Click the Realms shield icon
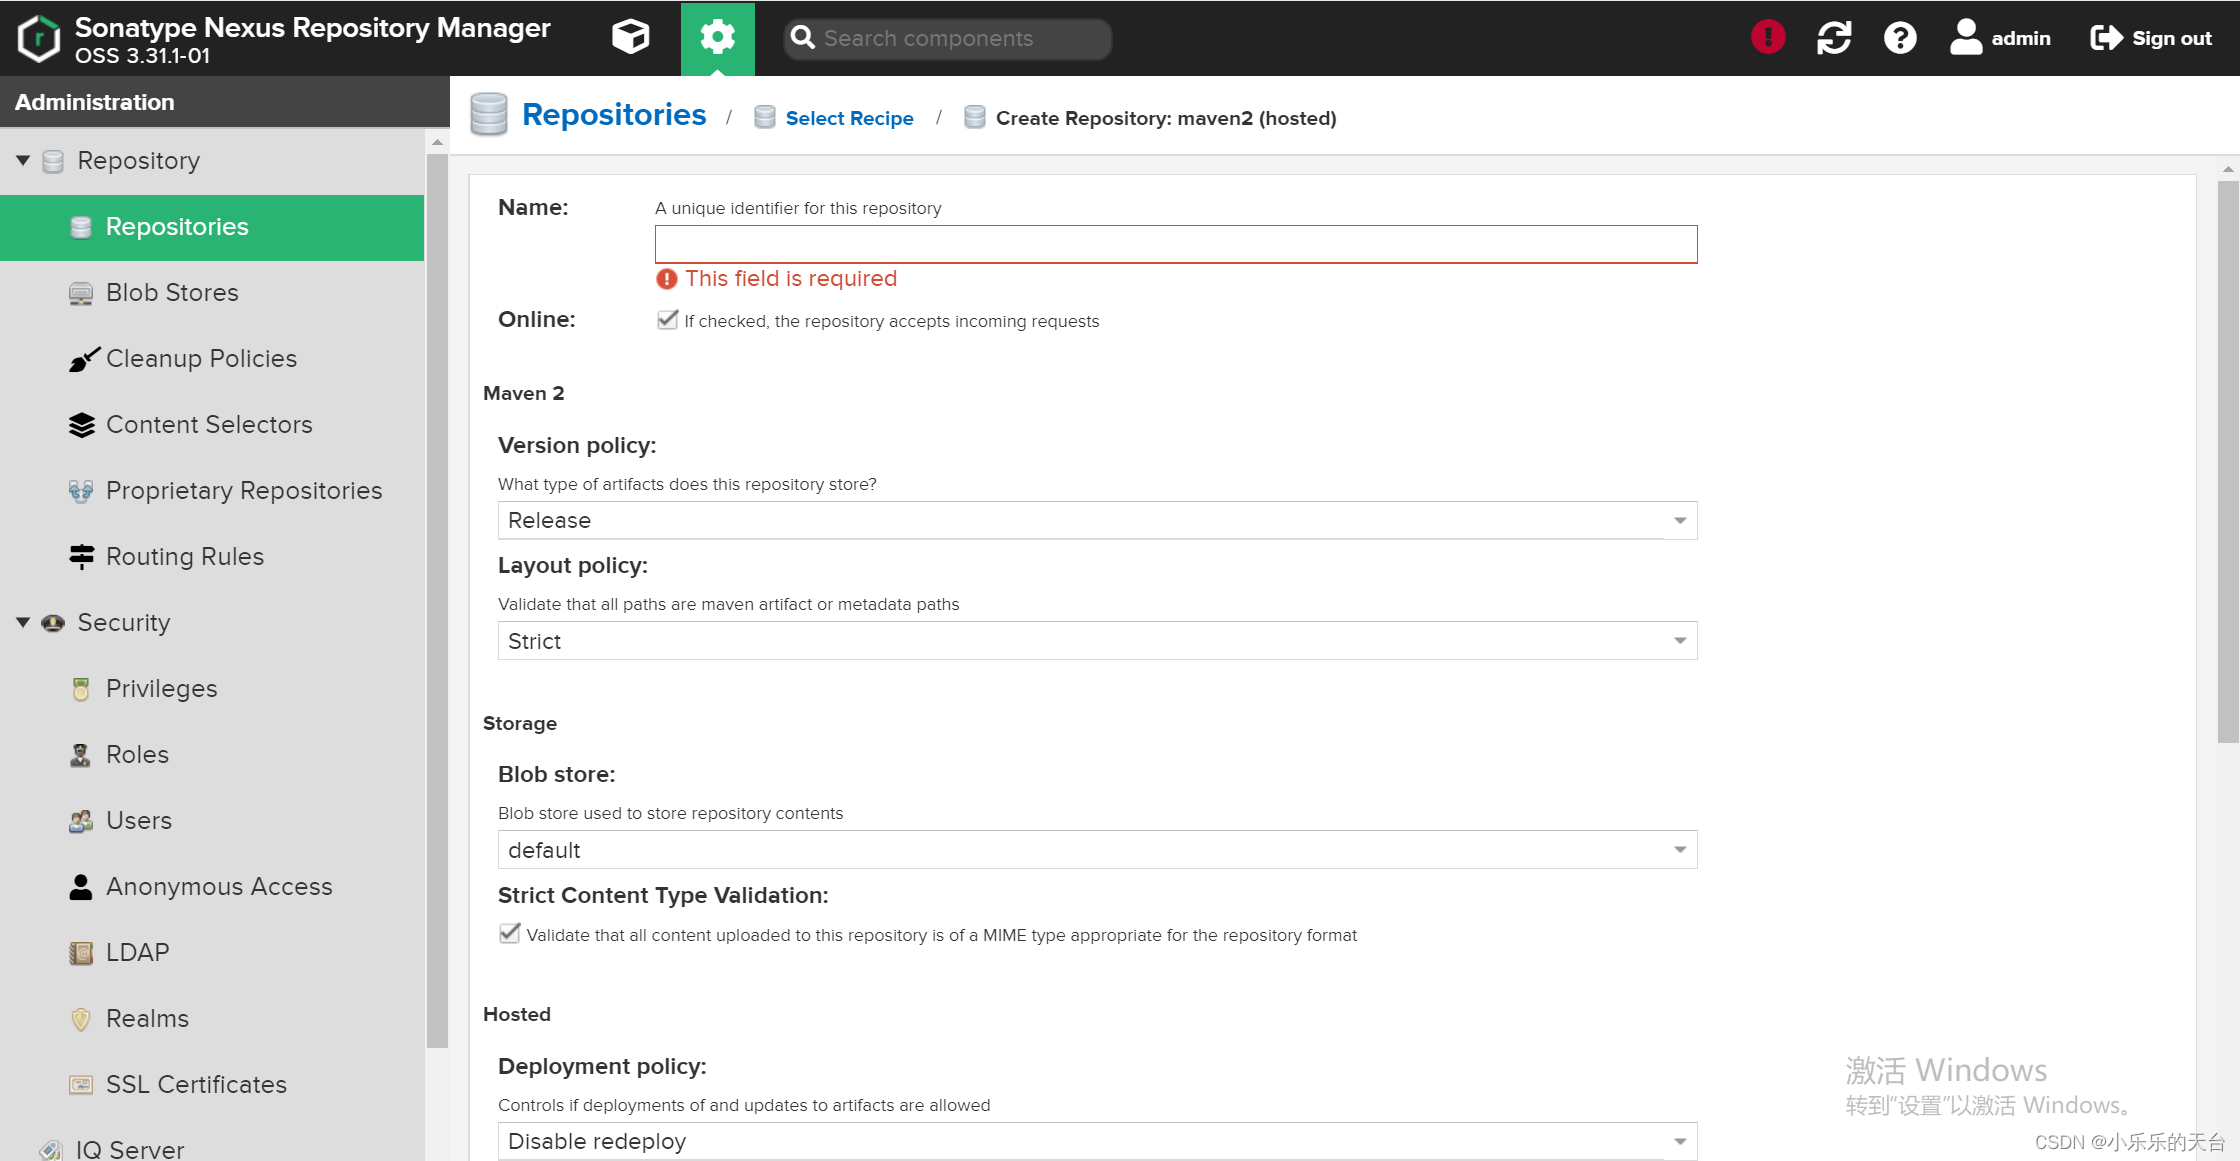2240x1161 pixels. tap(81, 1019)
